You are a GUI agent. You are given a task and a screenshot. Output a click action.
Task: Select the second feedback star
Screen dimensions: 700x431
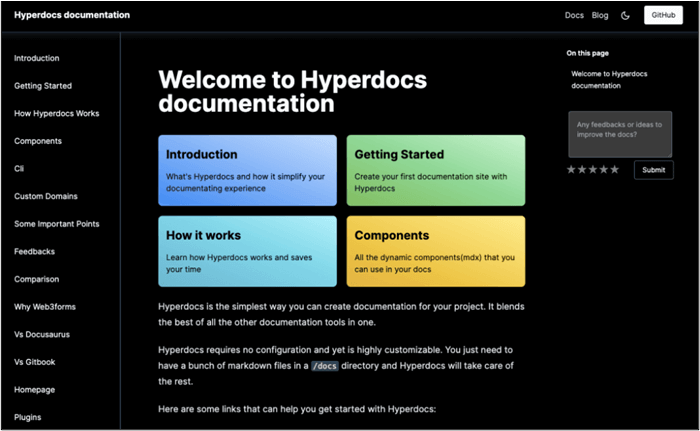pos(582,170)
